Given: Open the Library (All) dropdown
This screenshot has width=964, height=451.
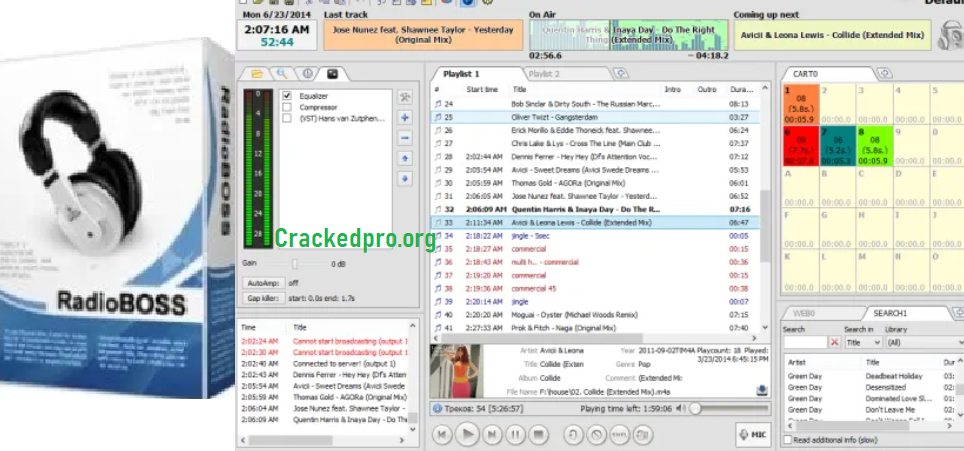Looking at the screenshot, I should tap(925, 342).
